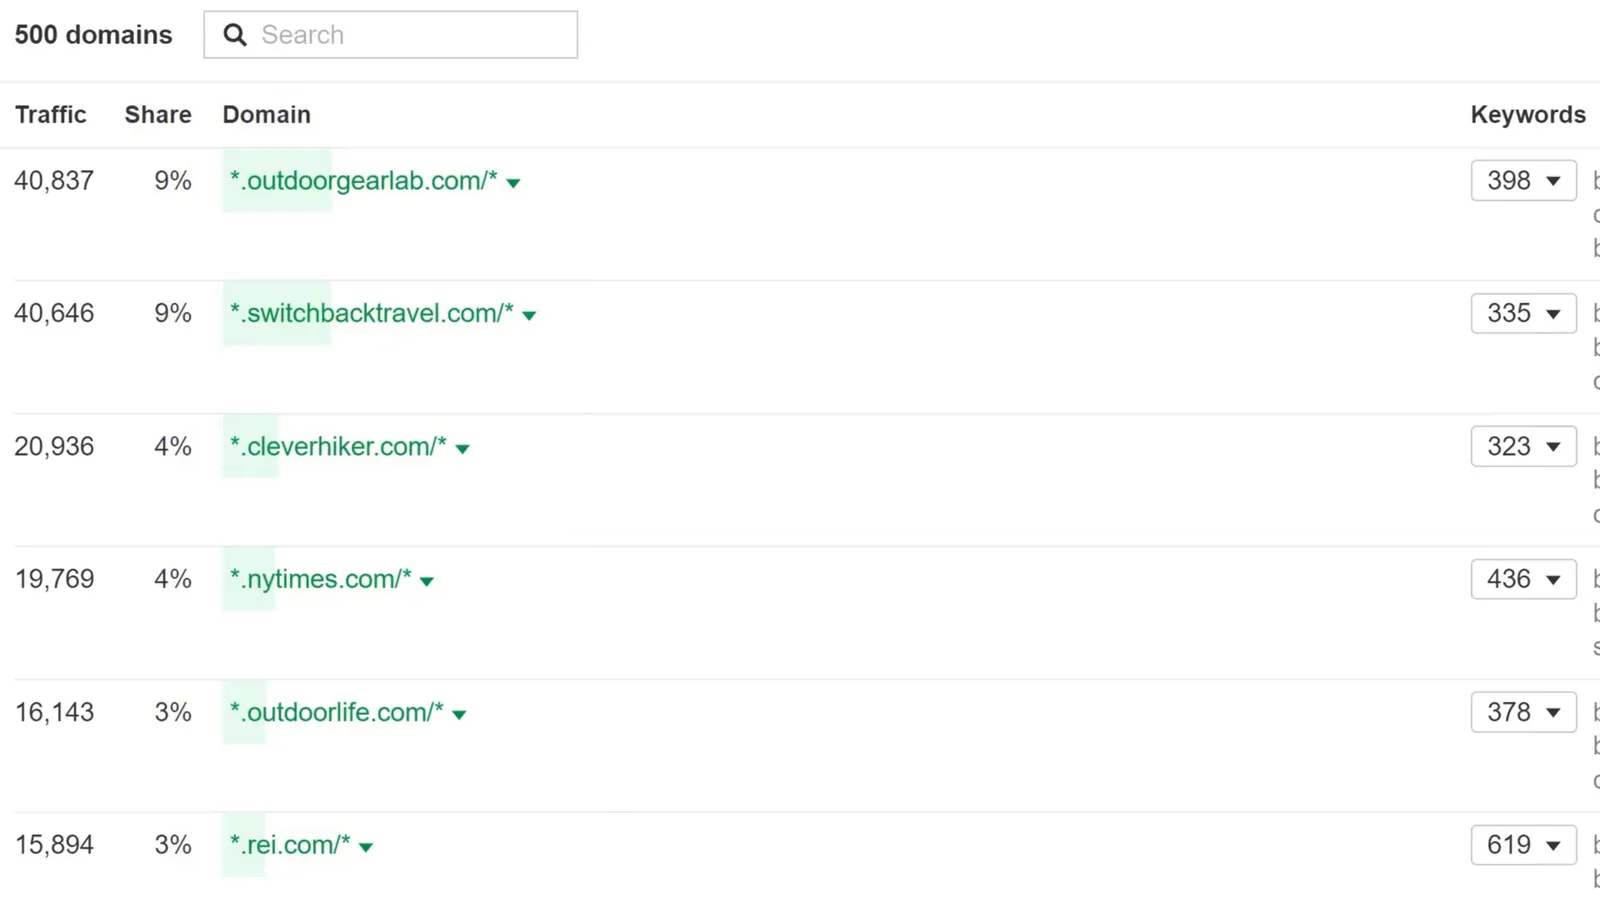Open the 398 keywords dropdown
This screenshot has height=900, width=1600.
click(x=1523, y=181)
